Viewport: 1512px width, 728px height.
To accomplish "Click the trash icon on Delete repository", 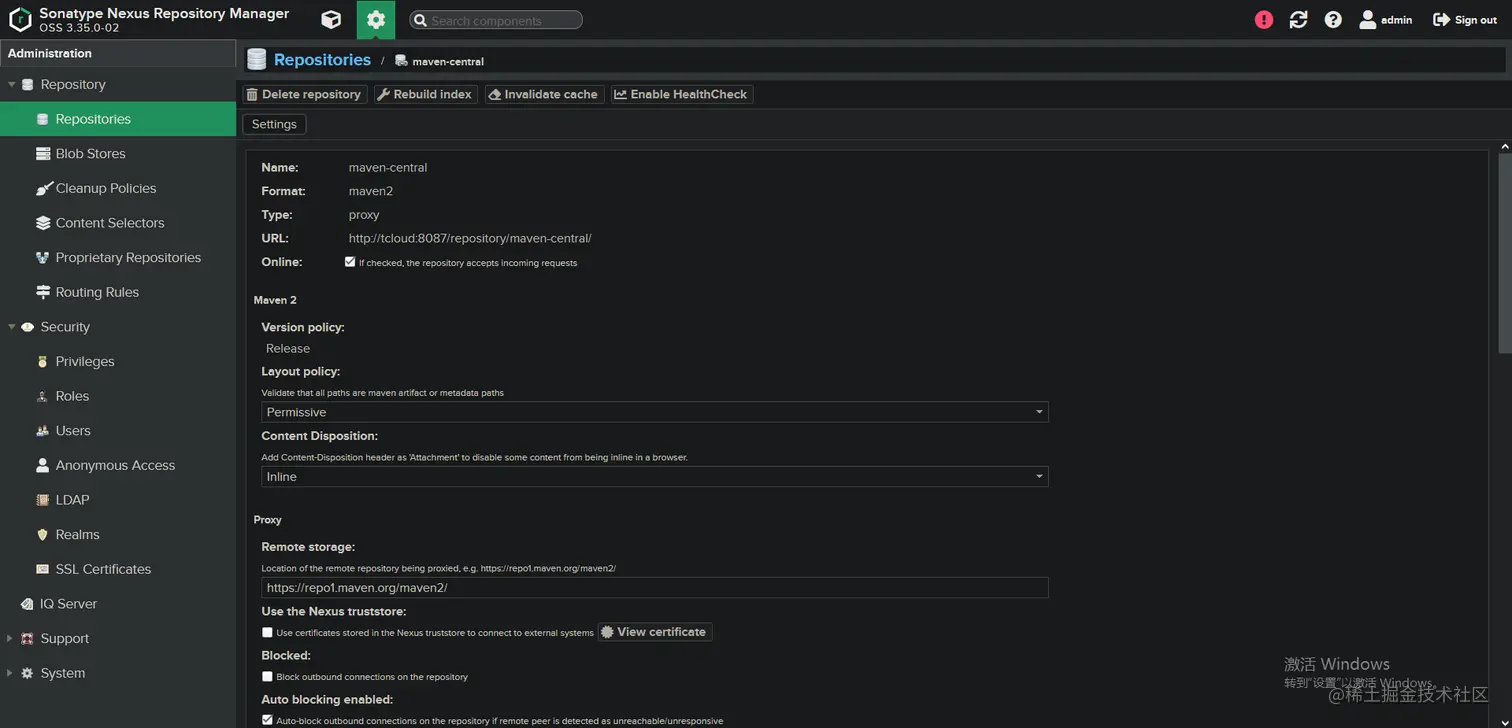I will tap(252, 94).
